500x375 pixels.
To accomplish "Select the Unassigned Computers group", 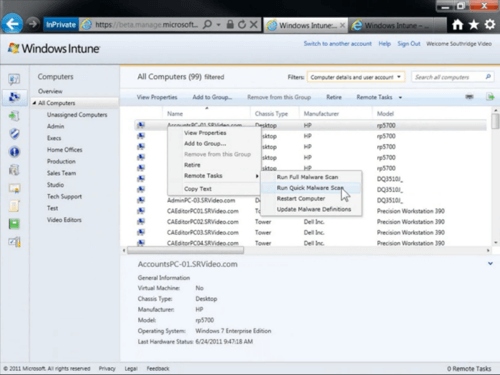I will 77,115.
